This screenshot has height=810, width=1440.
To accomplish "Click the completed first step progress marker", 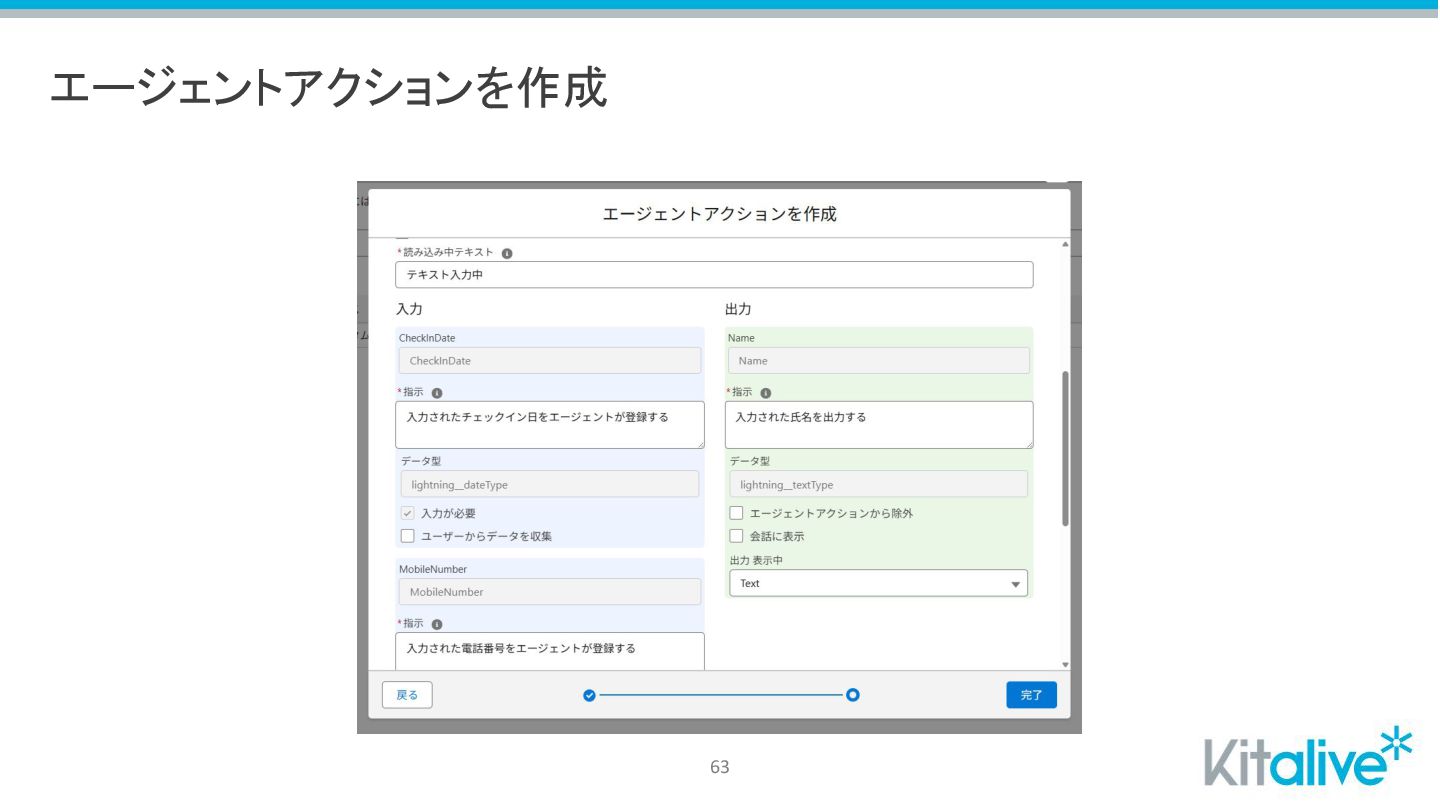I will tap(589, 695).
